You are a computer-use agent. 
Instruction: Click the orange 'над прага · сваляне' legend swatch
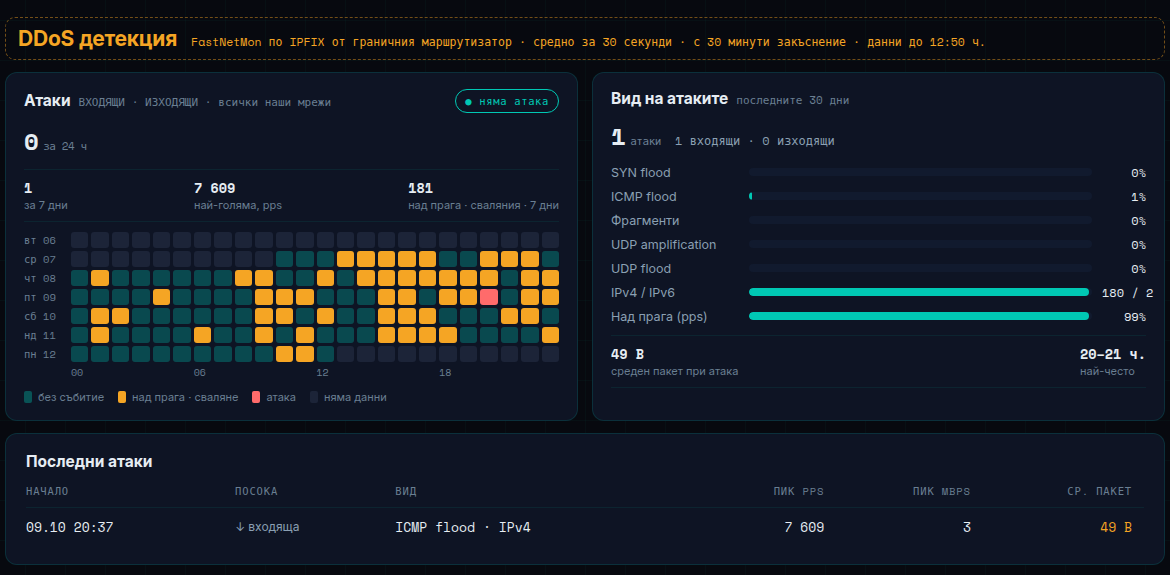122,398
